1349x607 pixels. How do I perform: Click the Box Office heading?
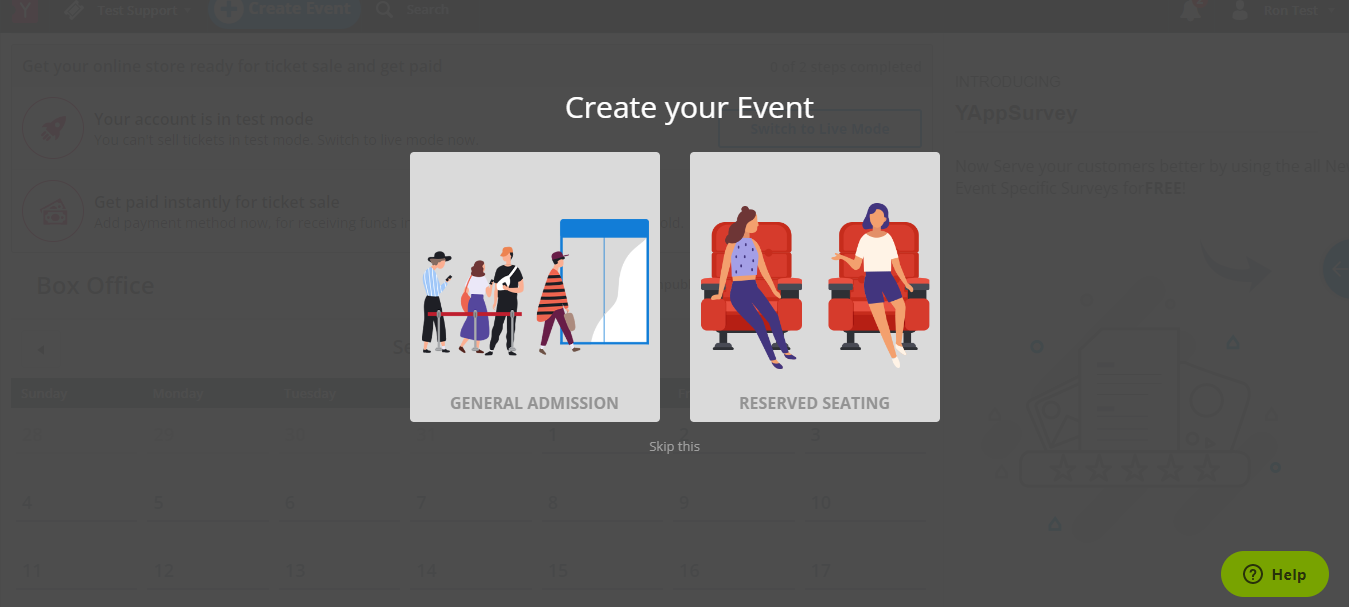(x=95, y=286)
